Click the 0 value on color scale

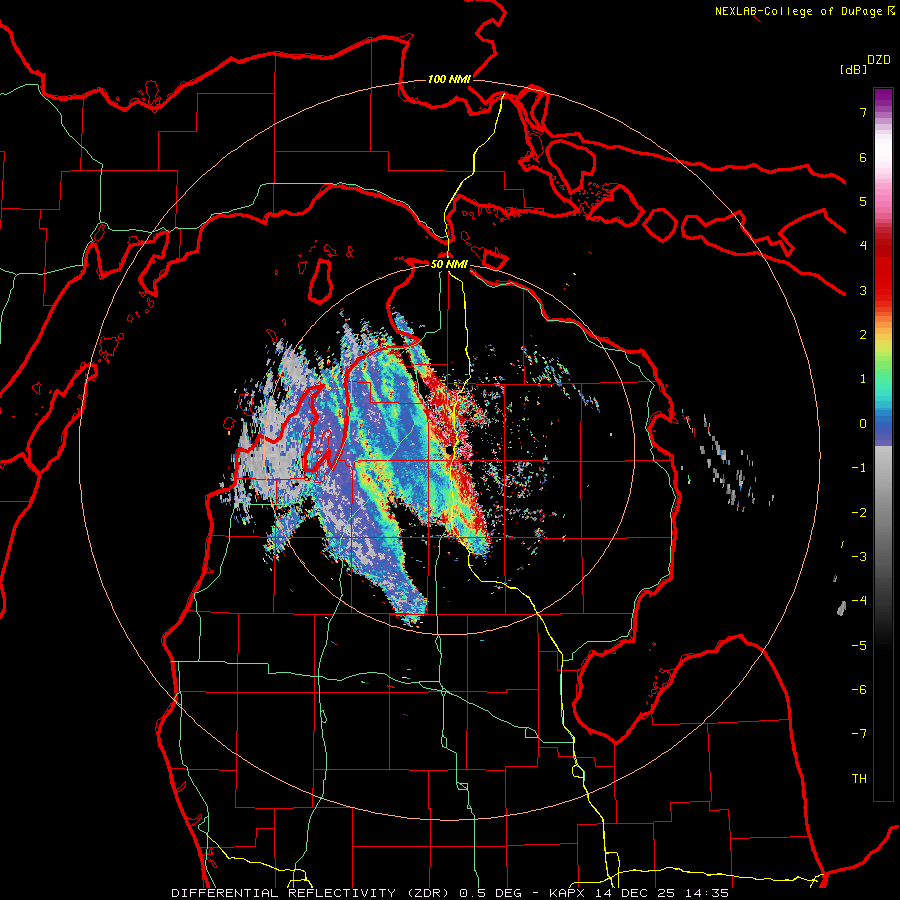click(863, 424)
